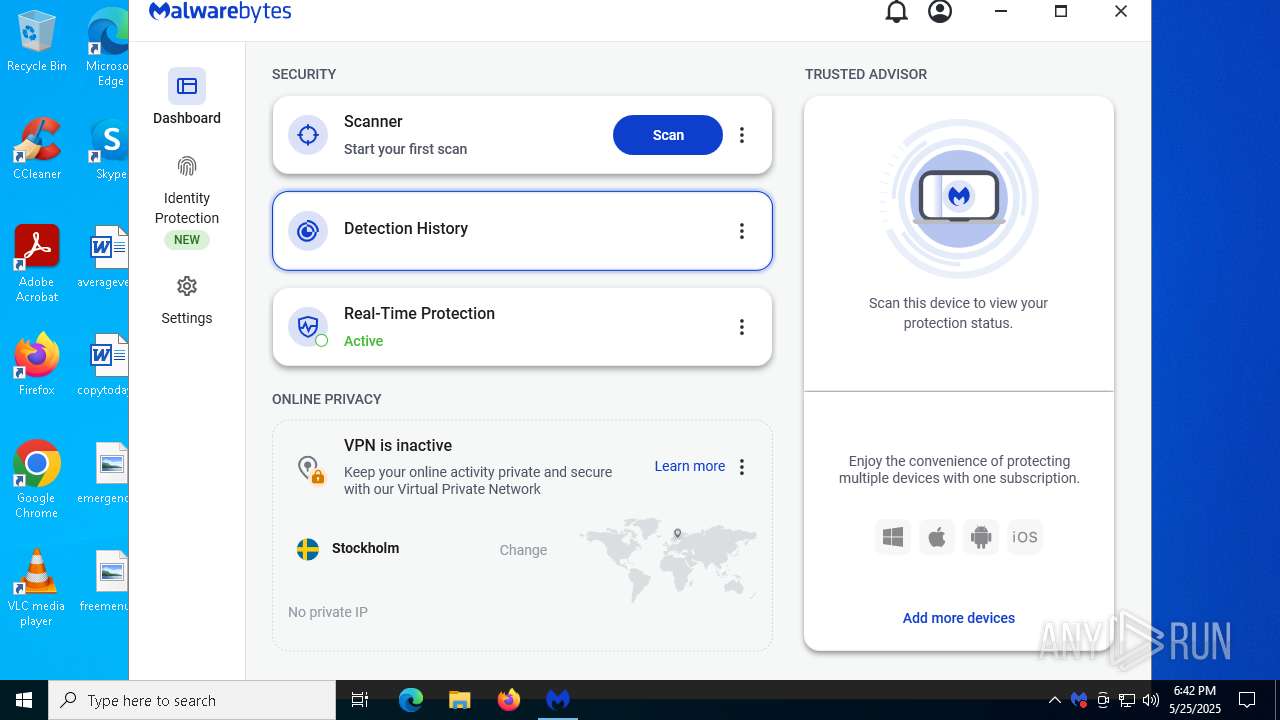1280x720 pixels.
Task: Click the Scanner crosshair icon
Action: coord(308,135)
